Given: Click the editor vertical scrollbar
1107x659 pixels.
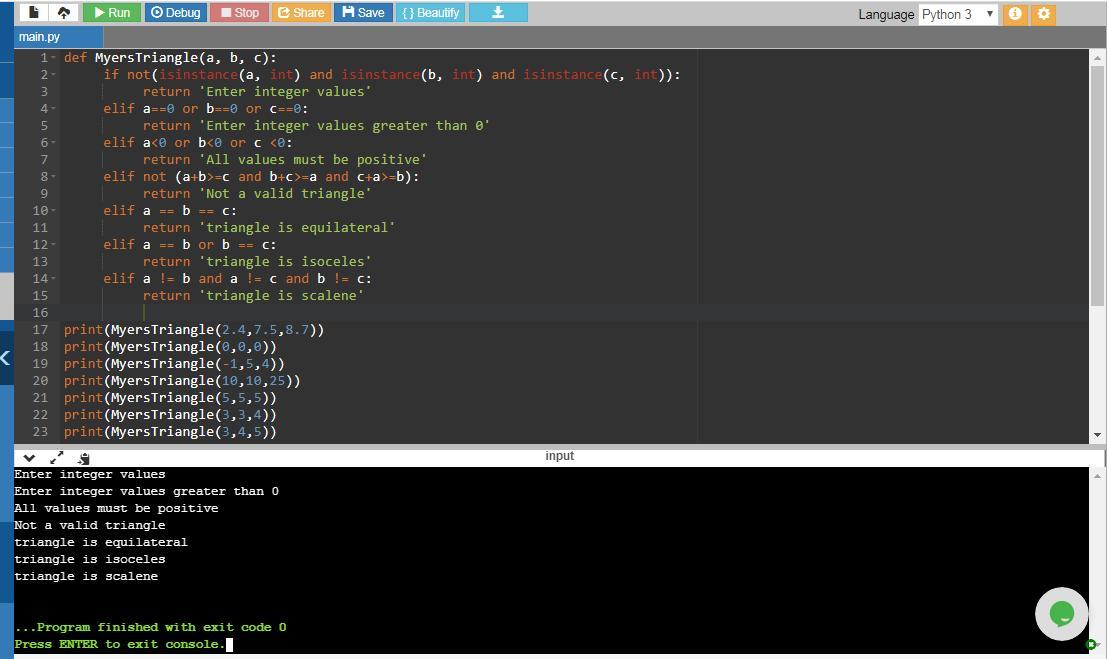Looking at the screenshot, I should coord(1097,180).
